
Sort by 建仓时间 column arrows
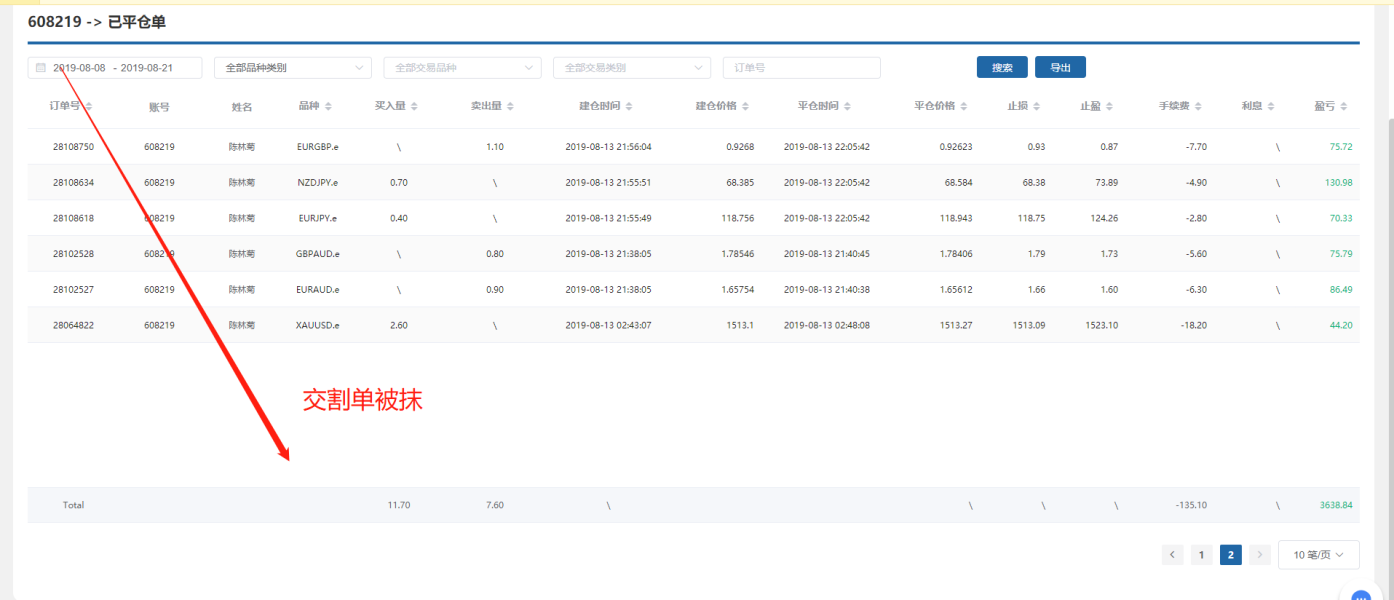[628, 106]
